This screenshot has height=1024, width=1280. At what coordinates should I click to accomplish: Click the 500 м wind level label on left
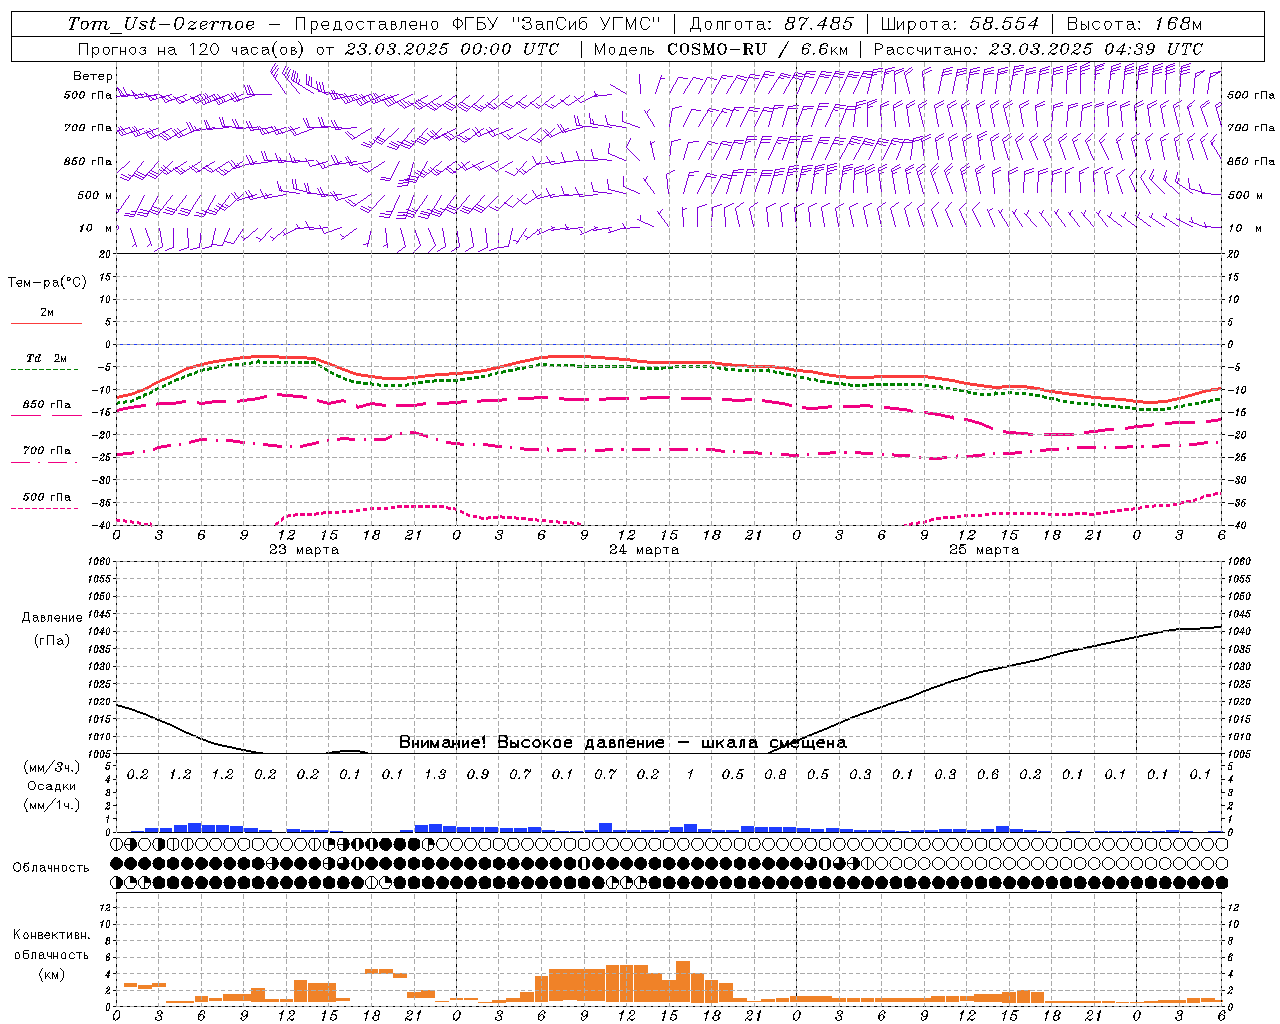click(x=95, y=195)
